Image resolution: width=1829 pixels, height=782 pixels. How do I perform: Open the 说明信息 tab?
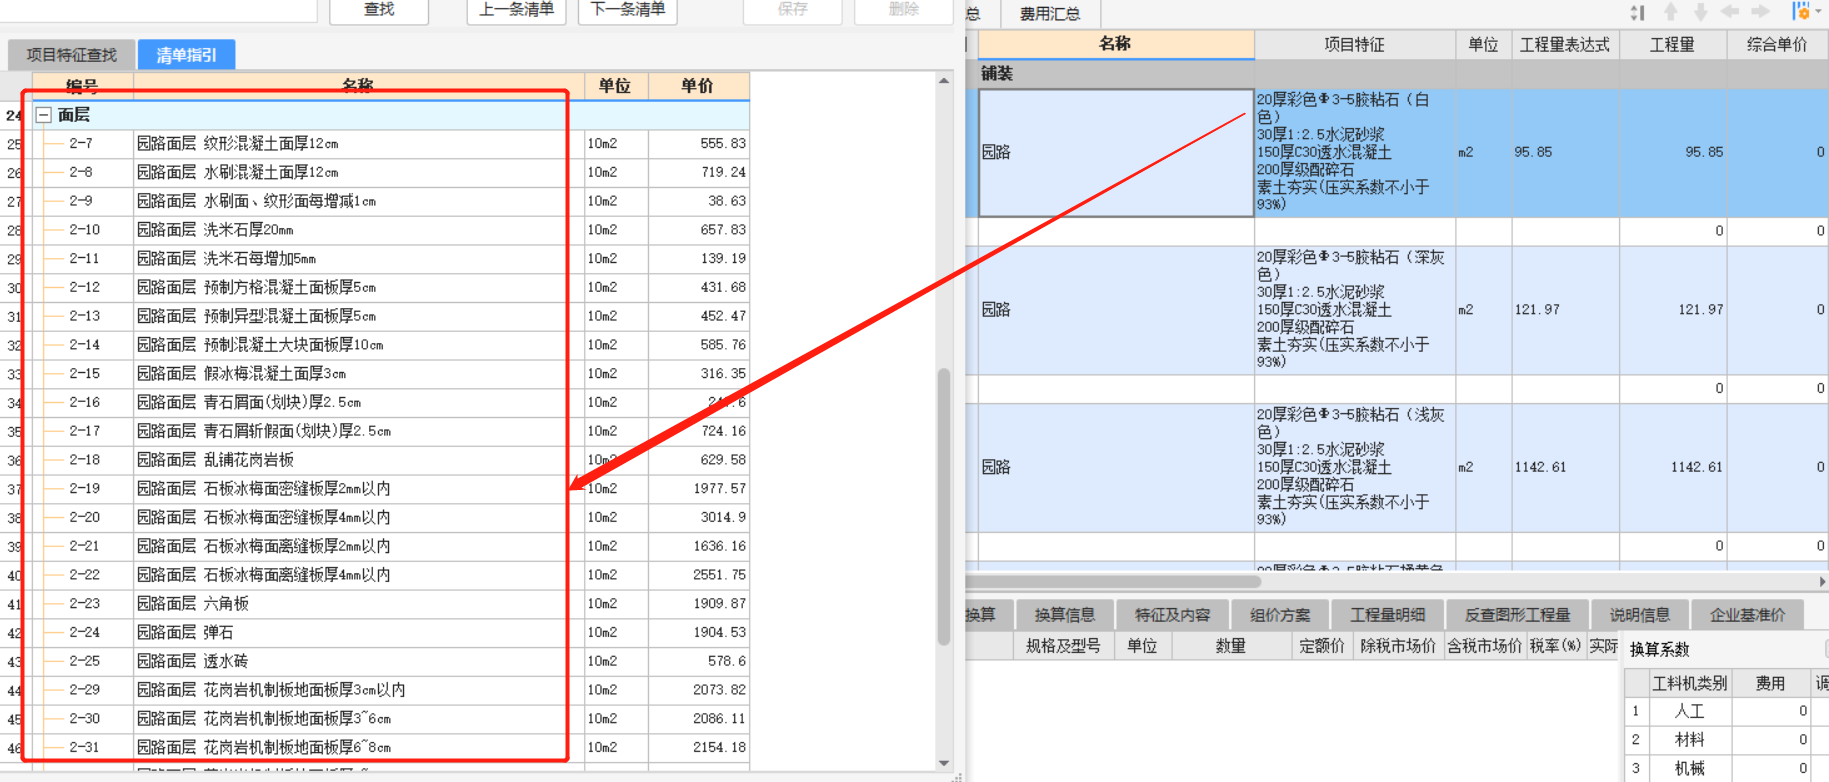[x=1640, y=615]
